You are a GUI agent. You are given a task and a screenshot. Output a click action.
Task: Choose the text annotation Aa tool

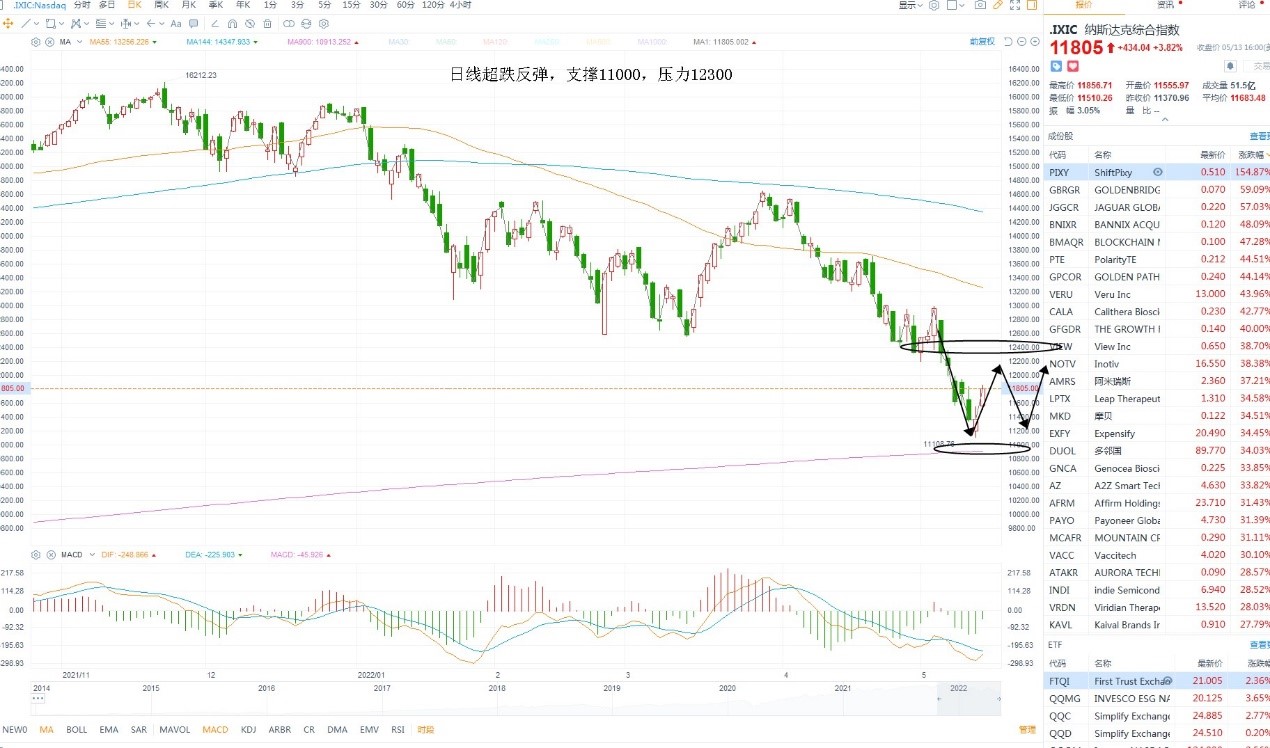176,24
